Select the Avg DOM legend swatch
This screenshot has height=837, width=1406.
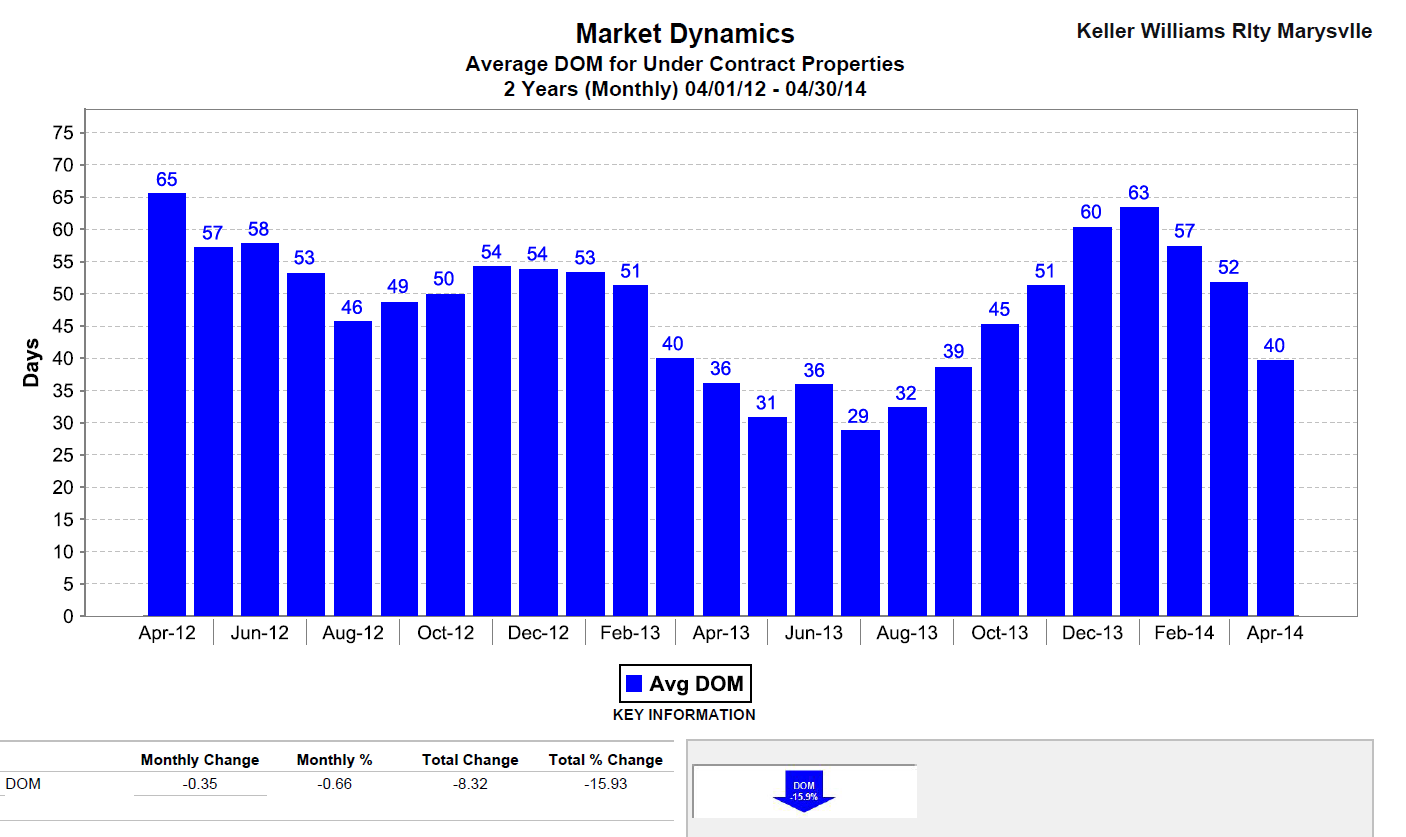point(633,683)
